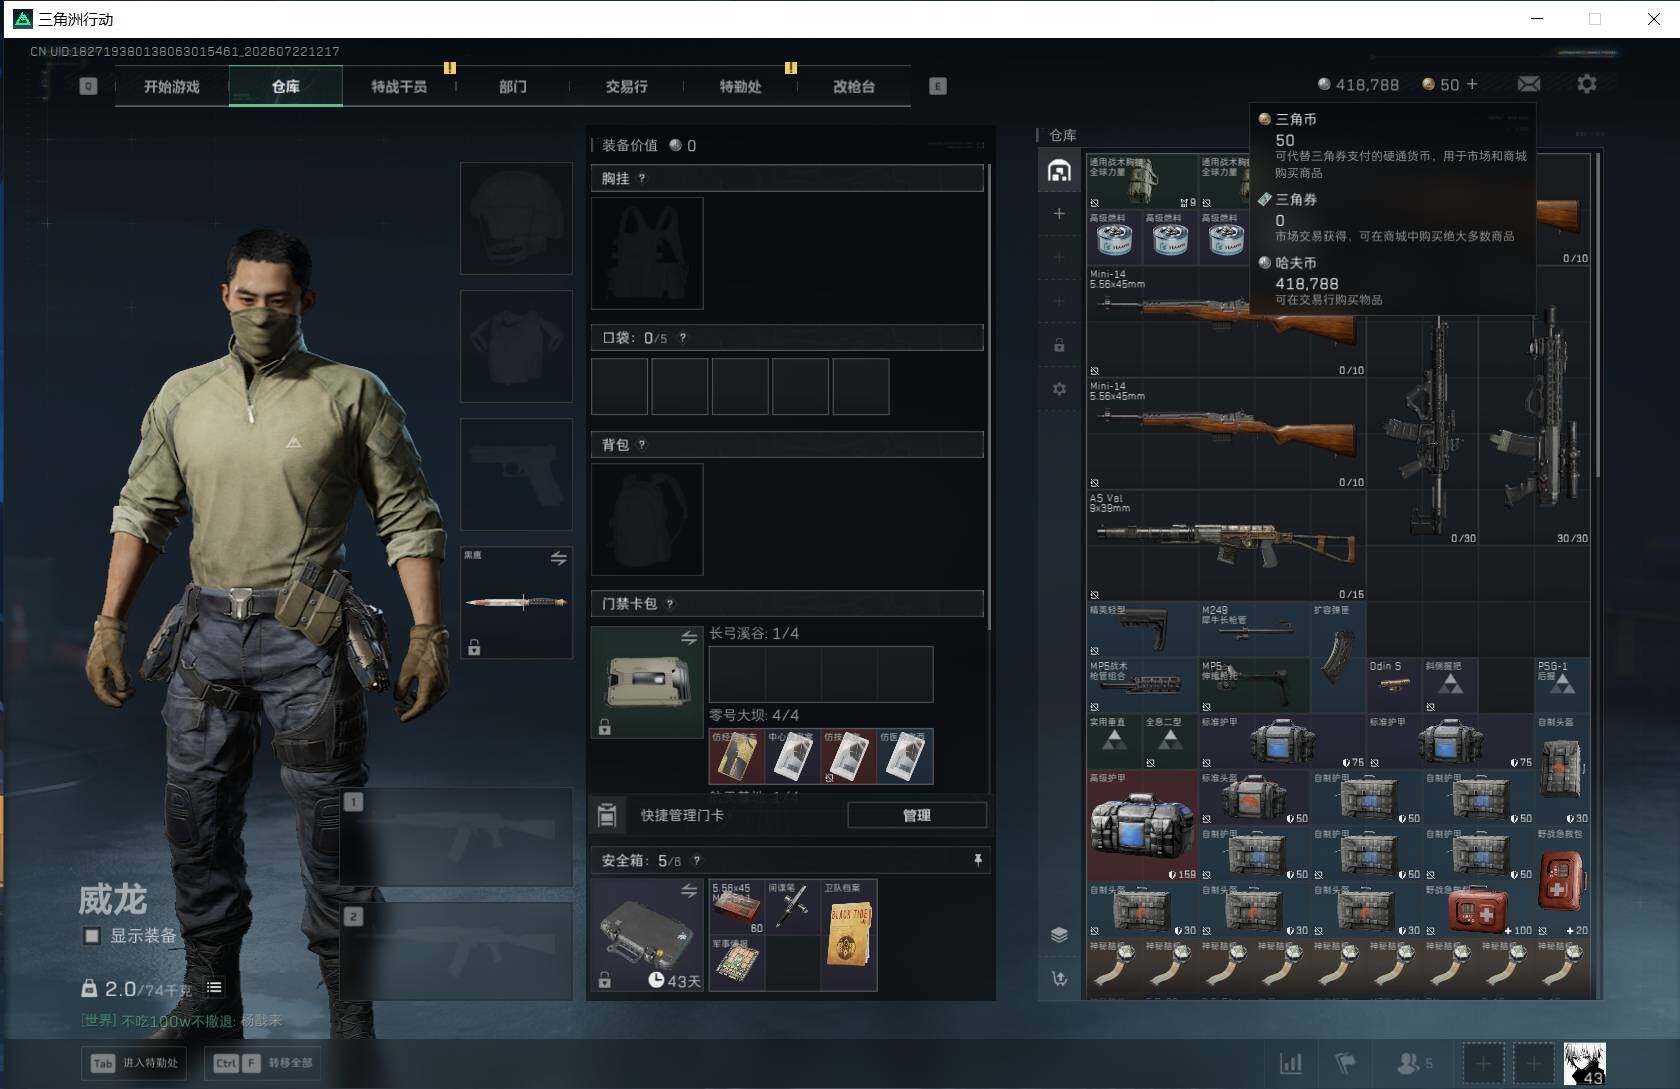Select the 扩容弹匣 magazine item

click(1338, 657)
